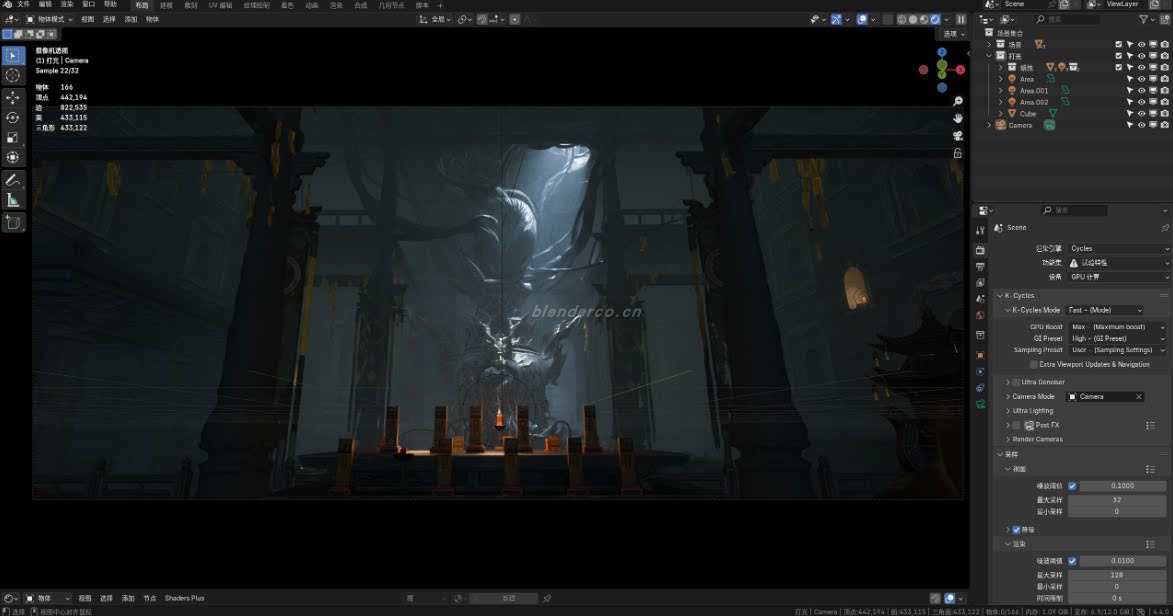Viewport: 1173px width, 616px height.
Task: Select the Rotate tool
Action: point(13,118)
